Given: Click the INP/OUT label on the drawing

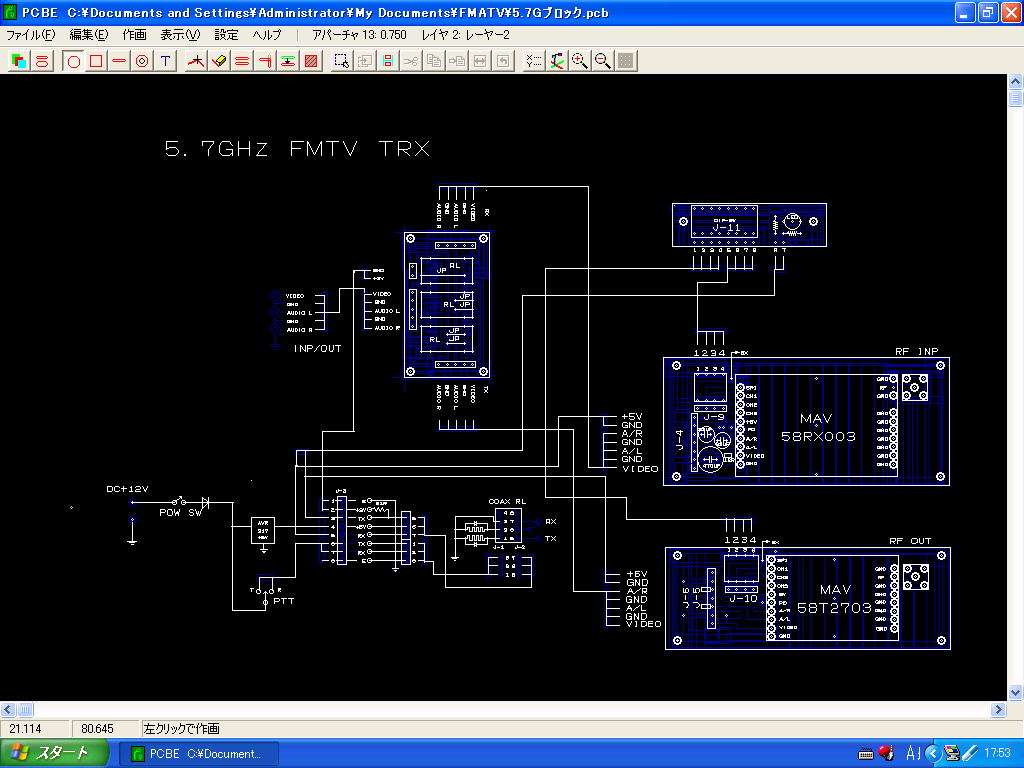Looking at the screenshot, I should (317, 349).
